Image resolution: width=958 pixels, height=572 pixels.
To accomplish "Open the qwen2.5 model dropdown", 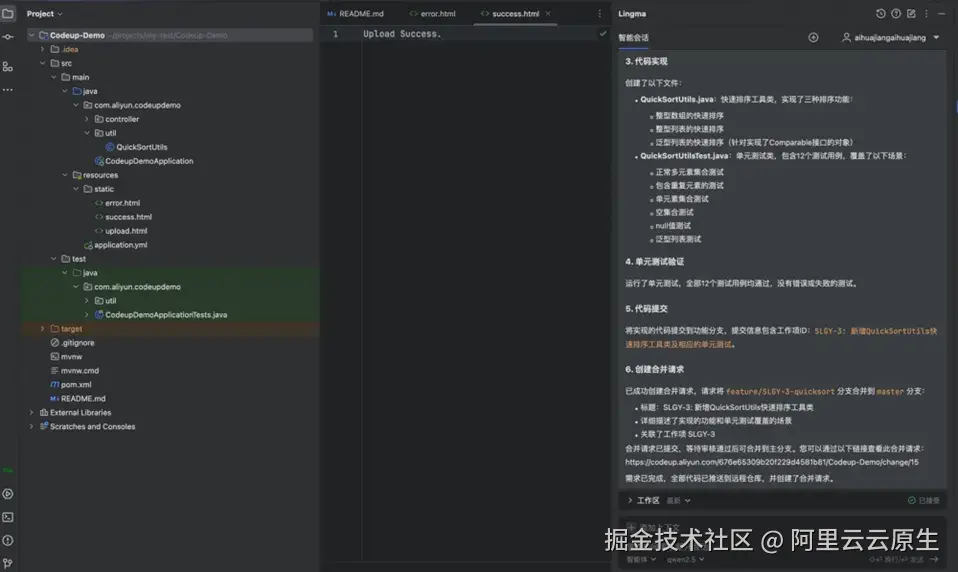I will coord(686,559).
